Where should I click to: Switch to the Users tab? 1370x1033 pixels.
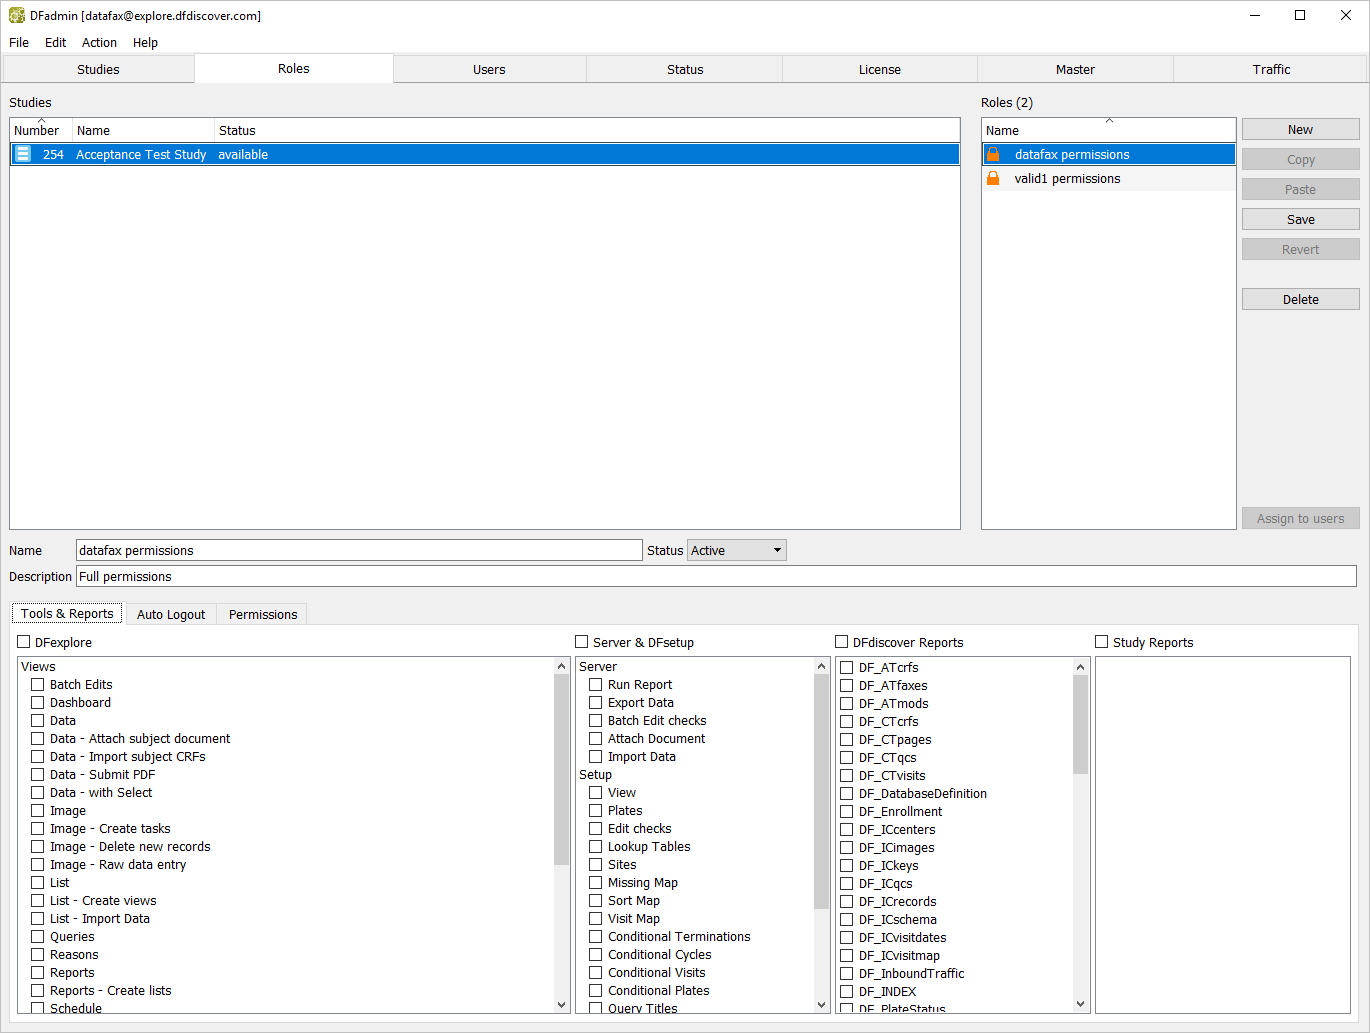[x=489, y=69]
